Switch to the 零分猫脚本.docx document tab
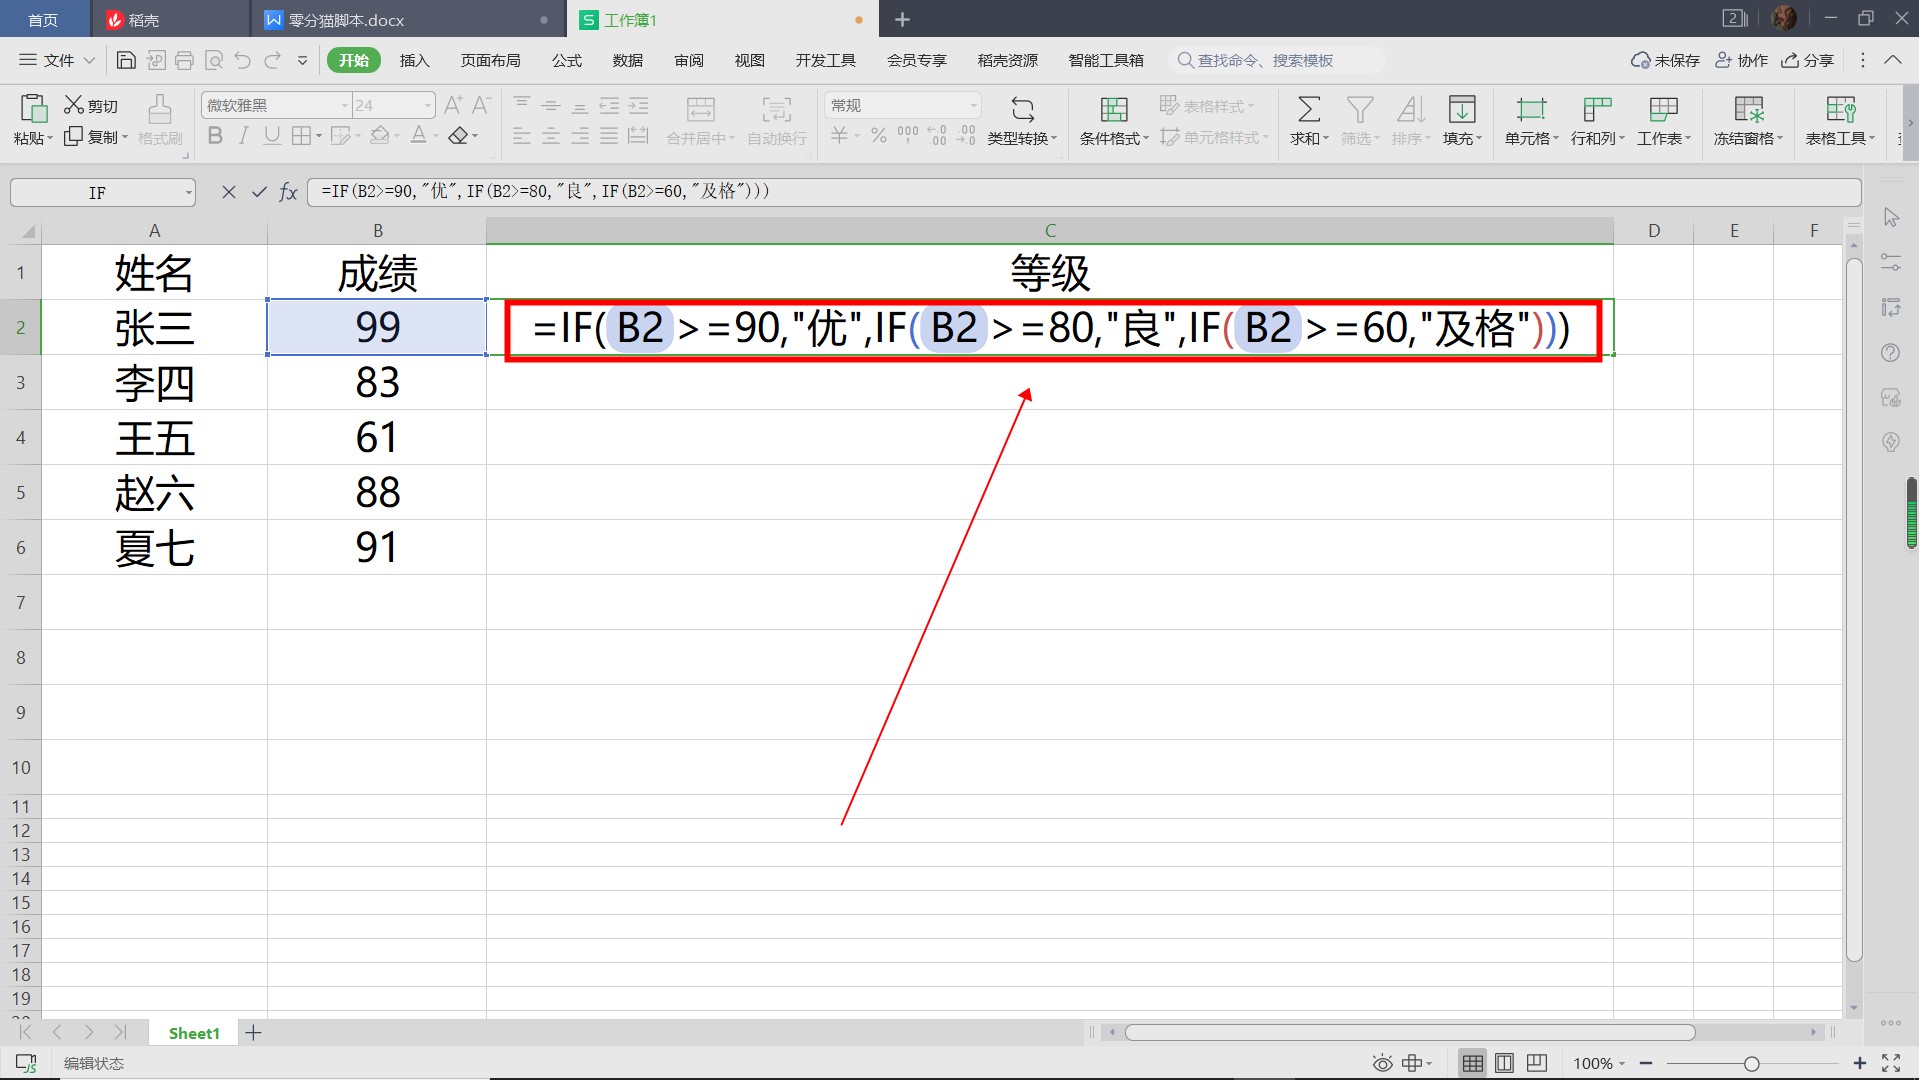 tap(346, 20)
